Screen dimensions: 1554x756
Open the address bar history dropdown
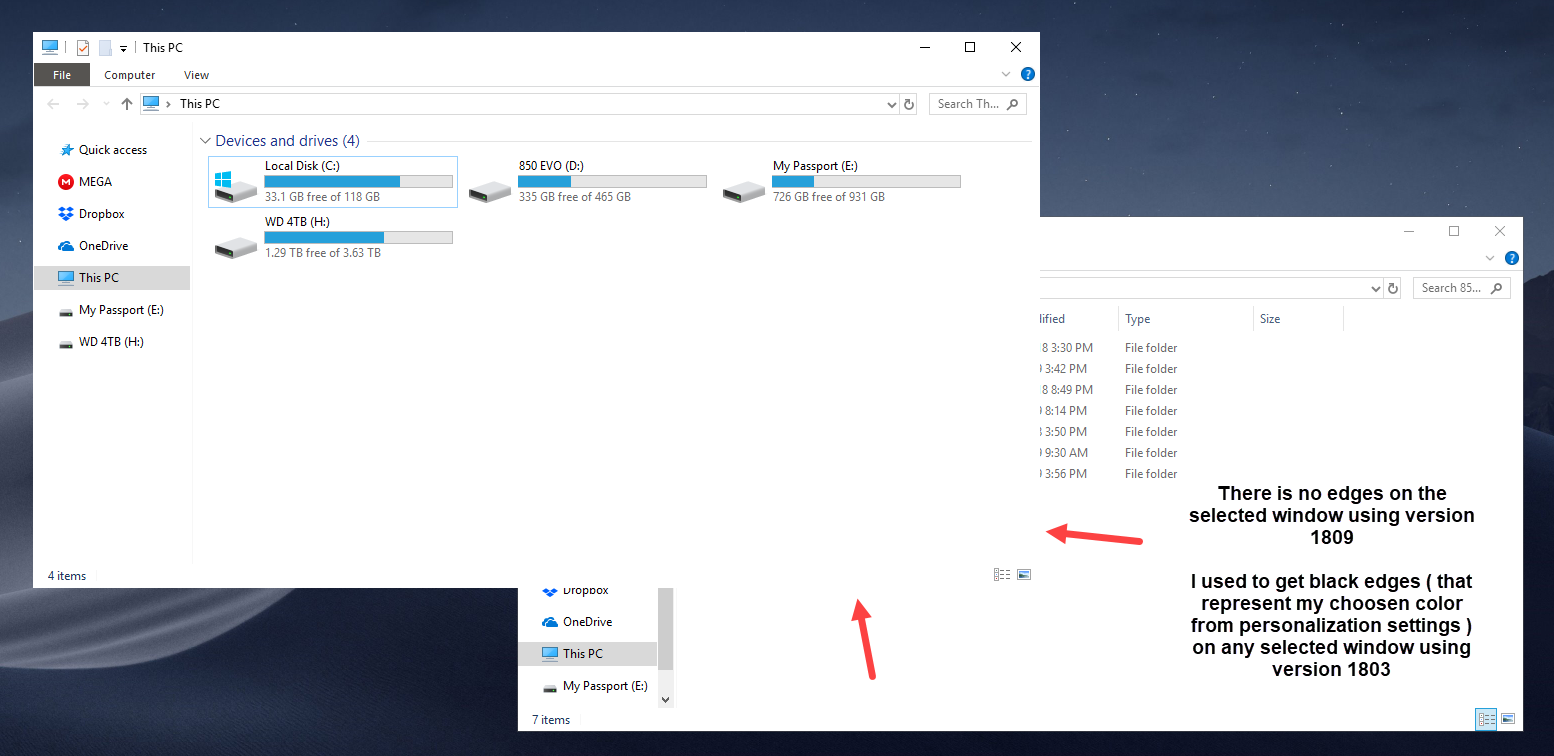point(891,104)
